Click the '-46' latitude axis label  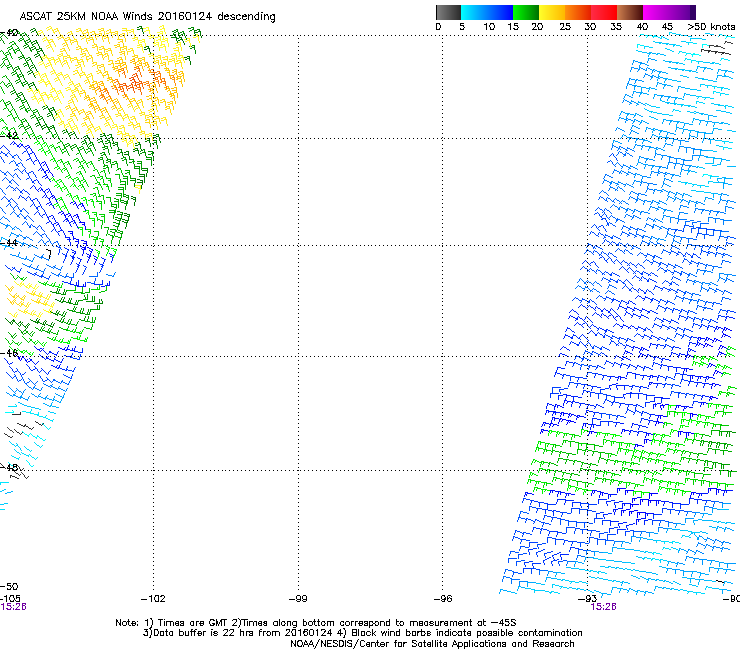9,353
